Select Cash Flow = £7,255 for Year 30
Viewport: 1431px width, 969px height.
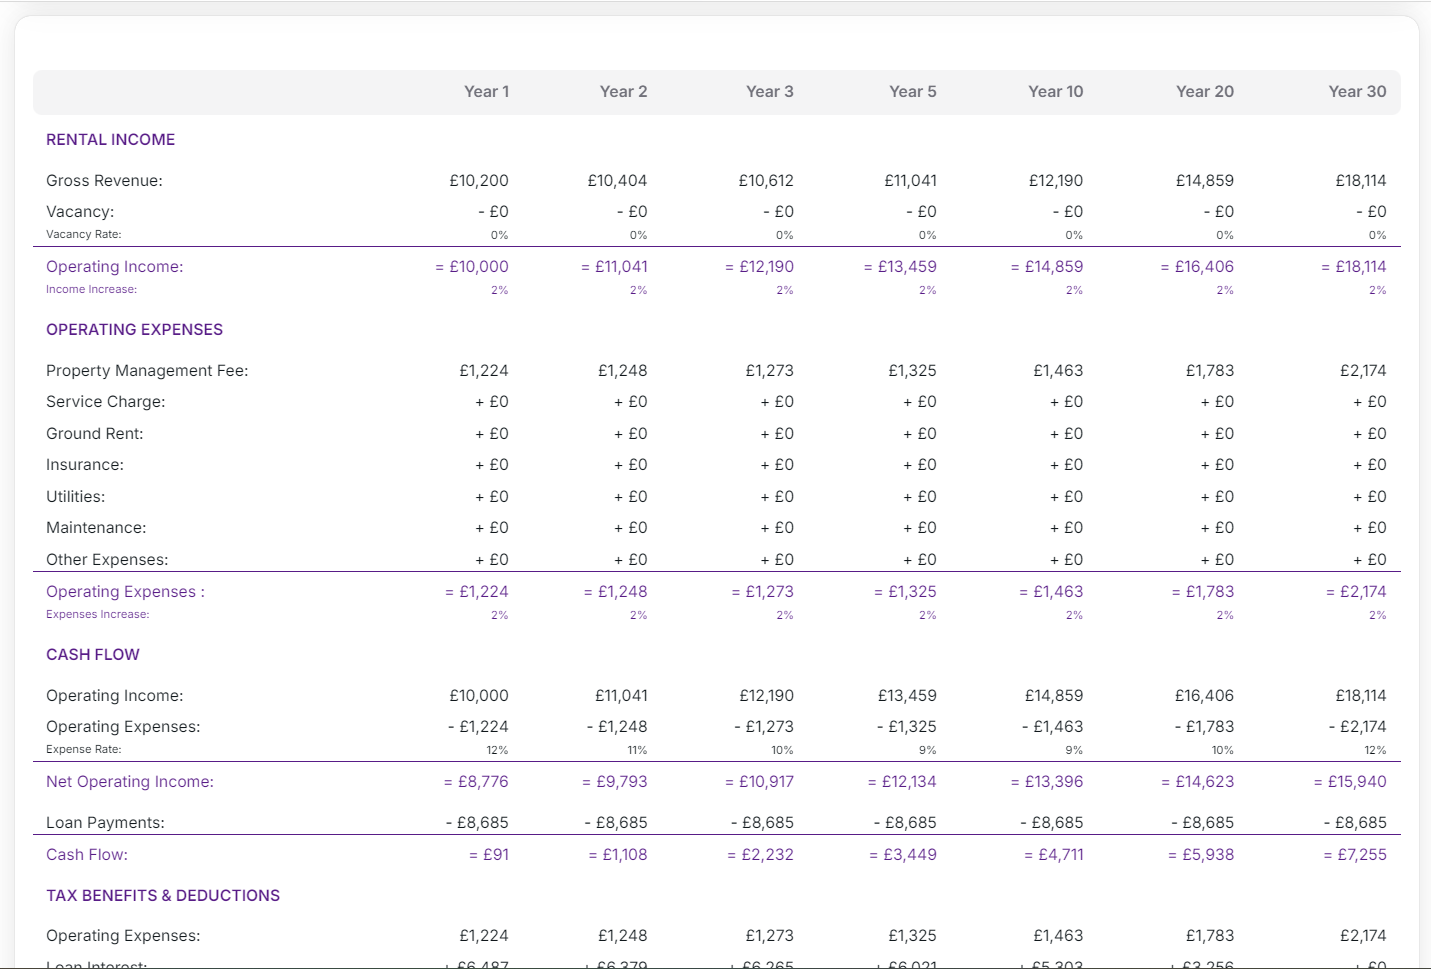coord(1355,855)
